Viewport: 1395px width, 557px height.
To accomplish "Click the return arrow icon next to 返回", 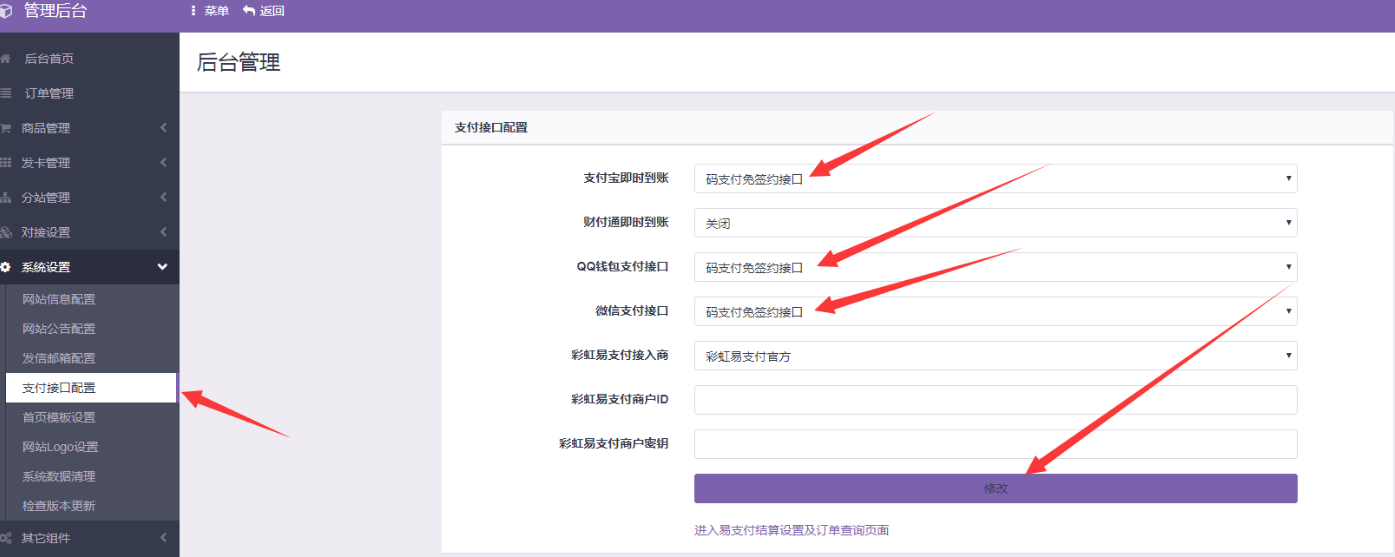I will [249, 11].
